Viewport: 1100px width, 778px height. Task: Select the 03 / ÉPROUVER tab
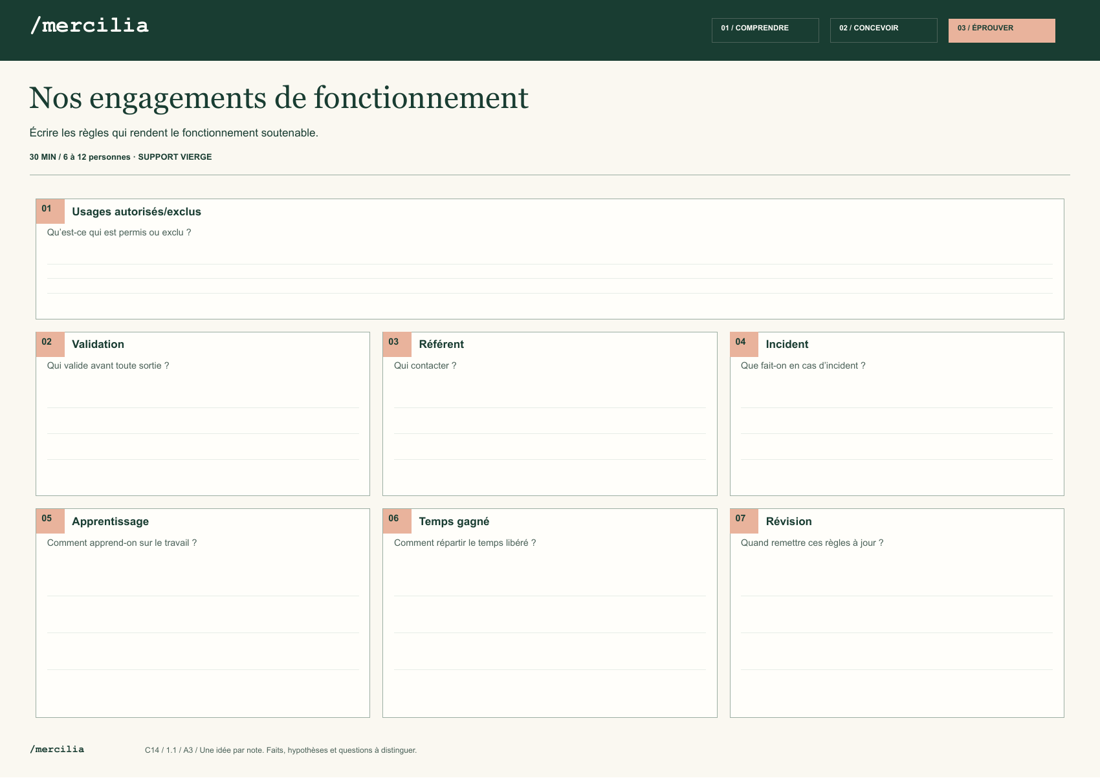(x=1001, y=30)
